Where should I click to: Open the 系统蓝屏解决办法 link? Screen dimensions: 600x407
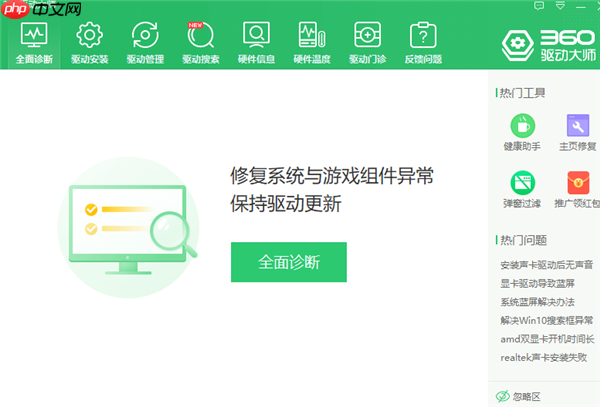(537, 302)
